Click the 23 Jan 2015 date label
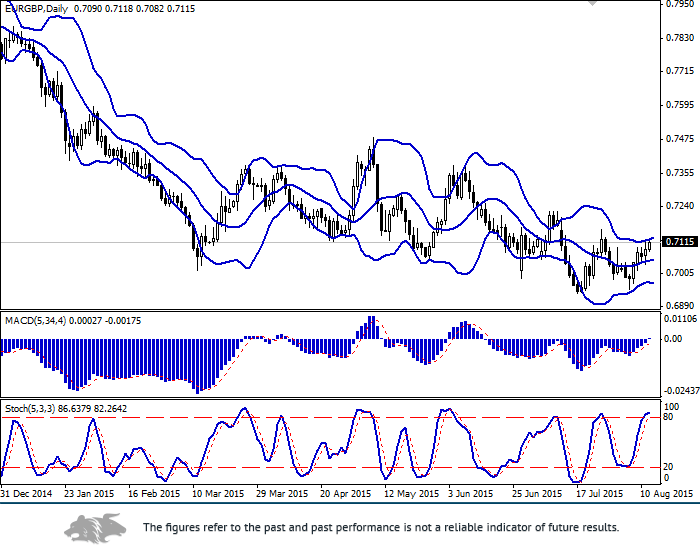 89,494
